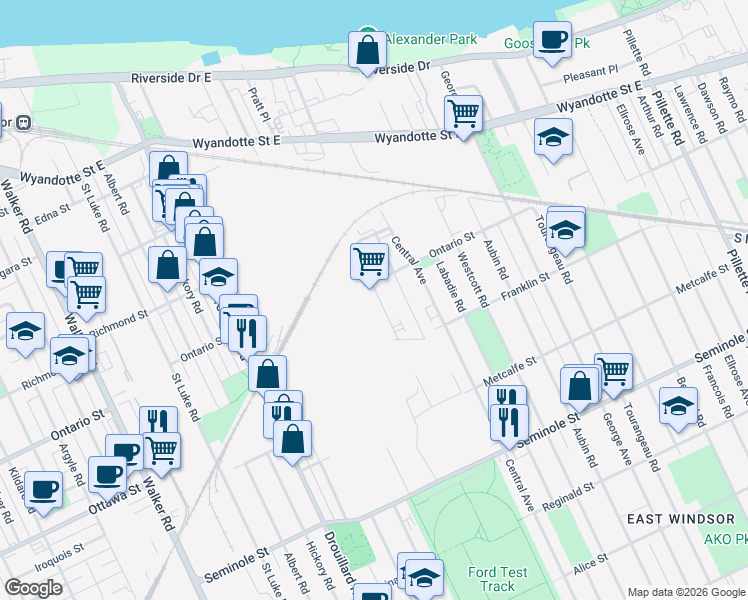
Task: Select the school marker below Wyandotte St E
Action: click(553, 139)
